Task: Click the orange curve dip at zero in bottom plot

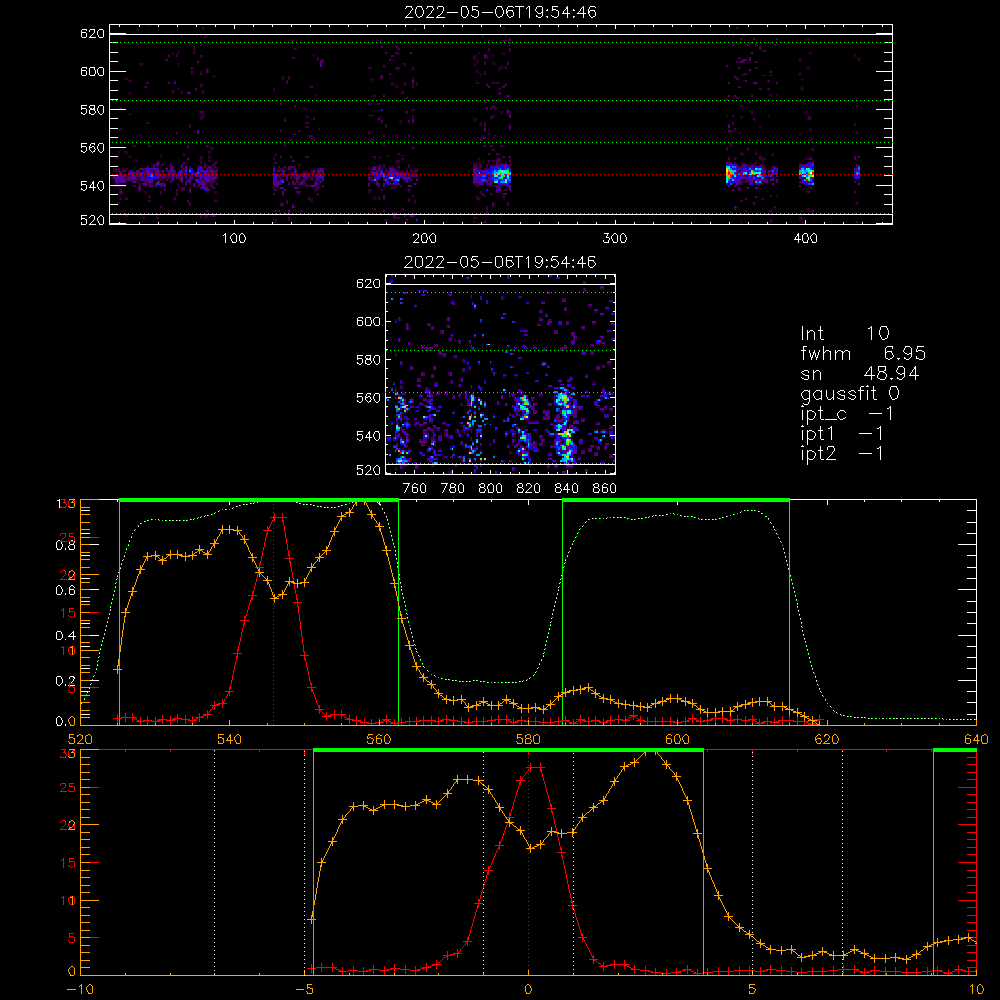Action: coord(531,848)
